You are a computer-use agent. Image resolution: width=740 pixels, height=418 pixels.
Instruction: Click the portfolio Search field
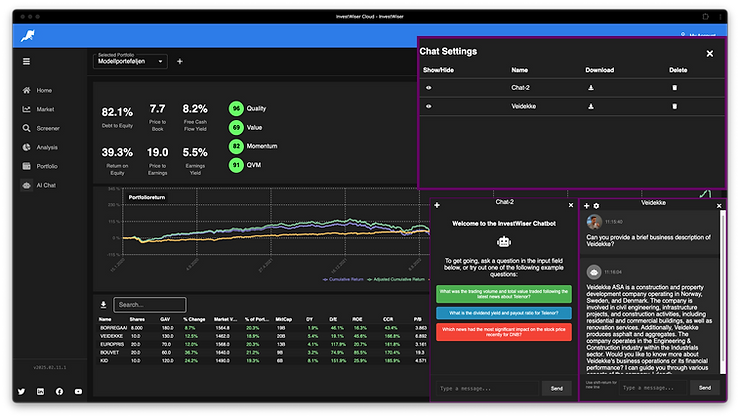tap(150, 305)
